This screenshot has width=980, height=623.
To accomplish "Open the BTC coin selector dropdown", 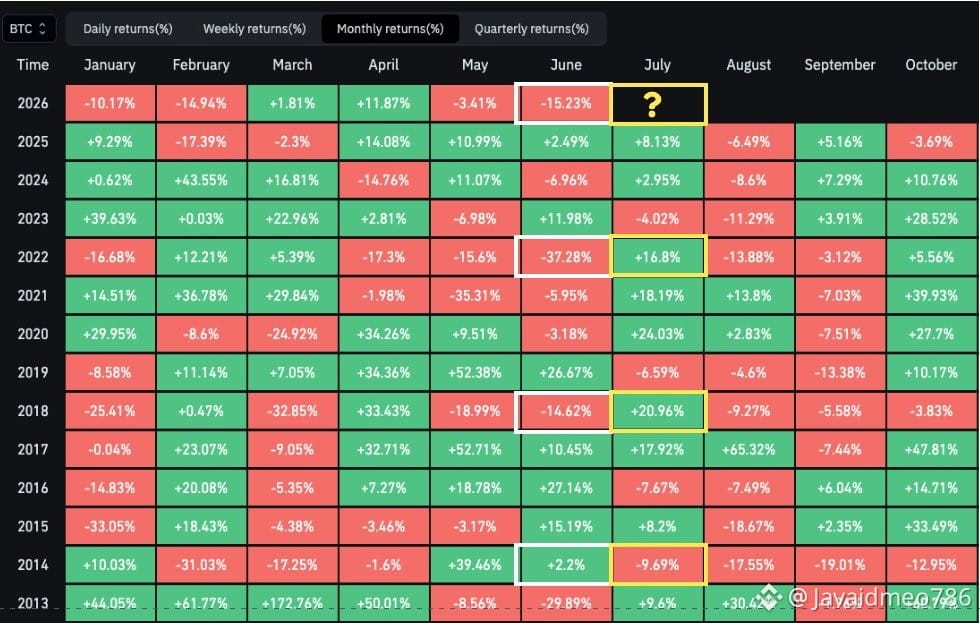I will coord(29,29).
